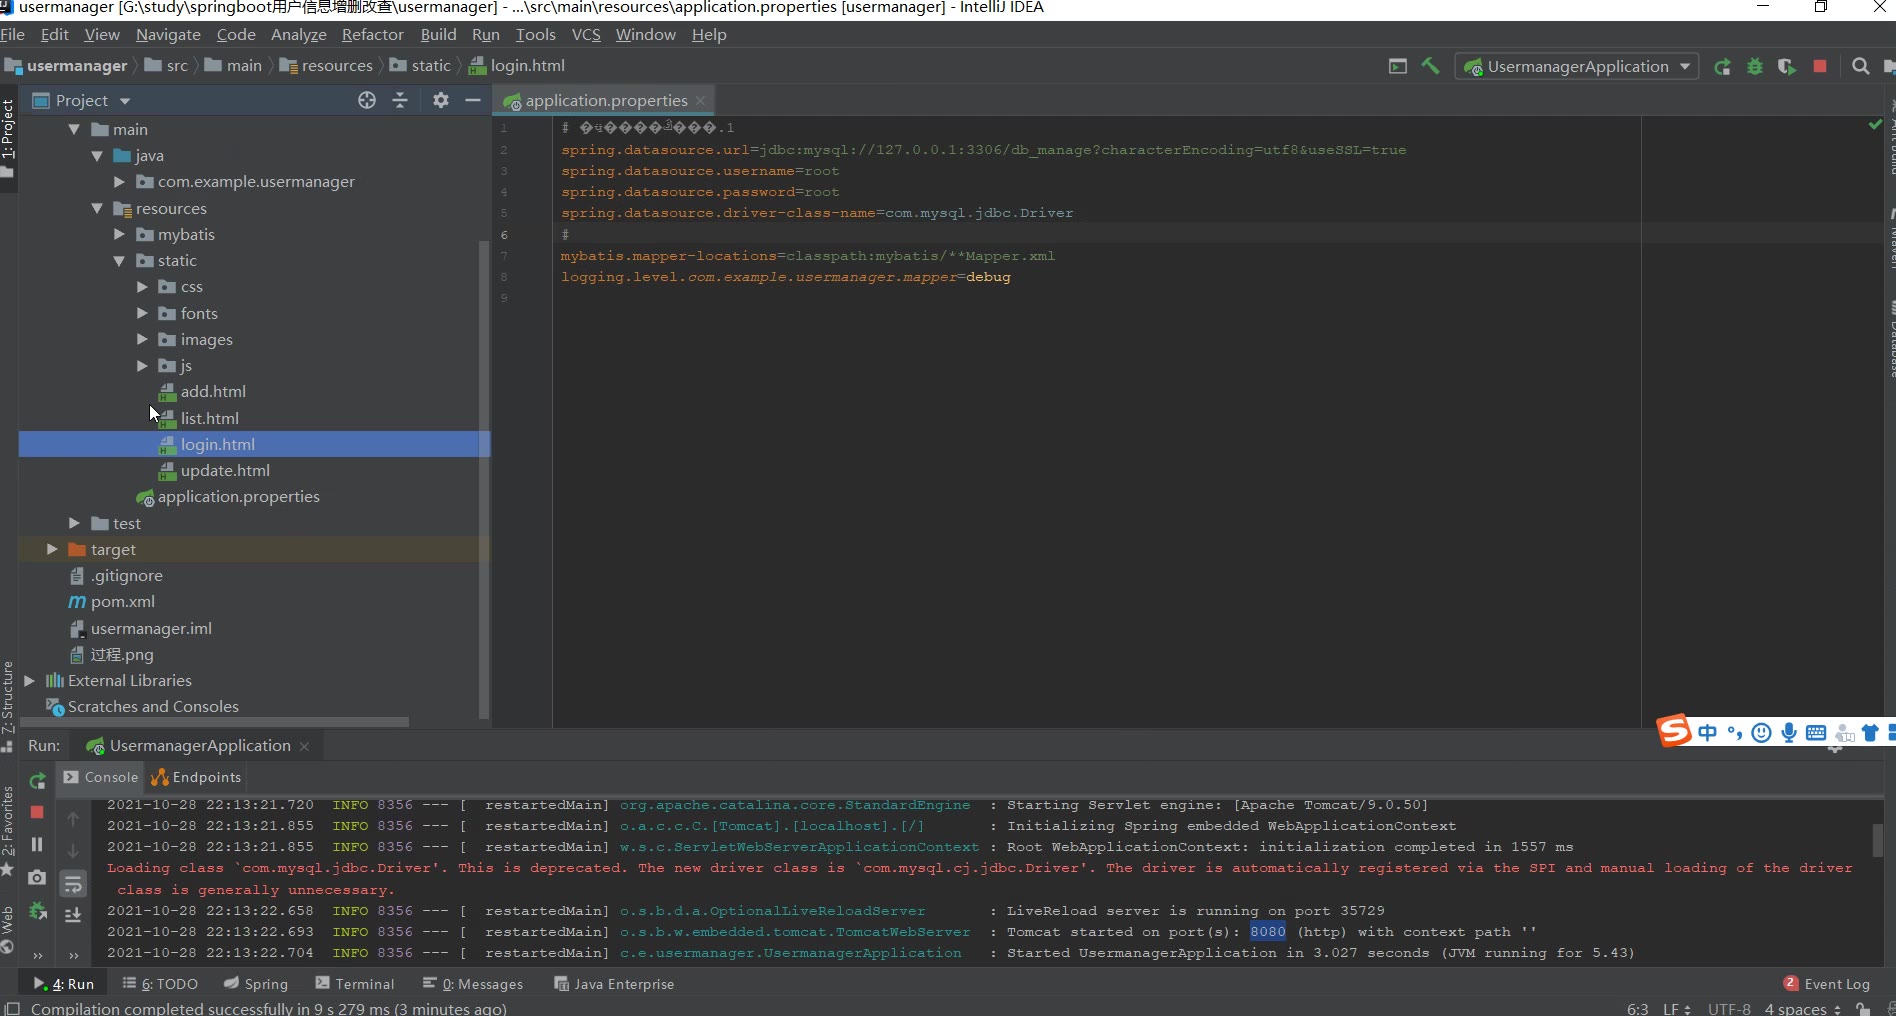This screenshot has height=1016, width=1896.
Task: Open the Terminal tool window
Action: click(x=355, y=984)
